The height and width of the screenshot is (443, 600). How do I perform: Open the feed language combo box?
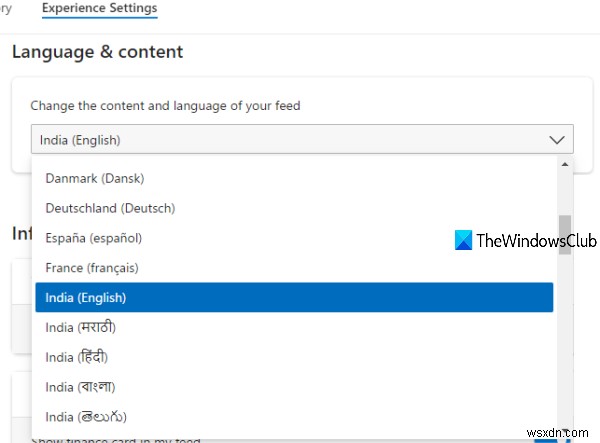301,140
